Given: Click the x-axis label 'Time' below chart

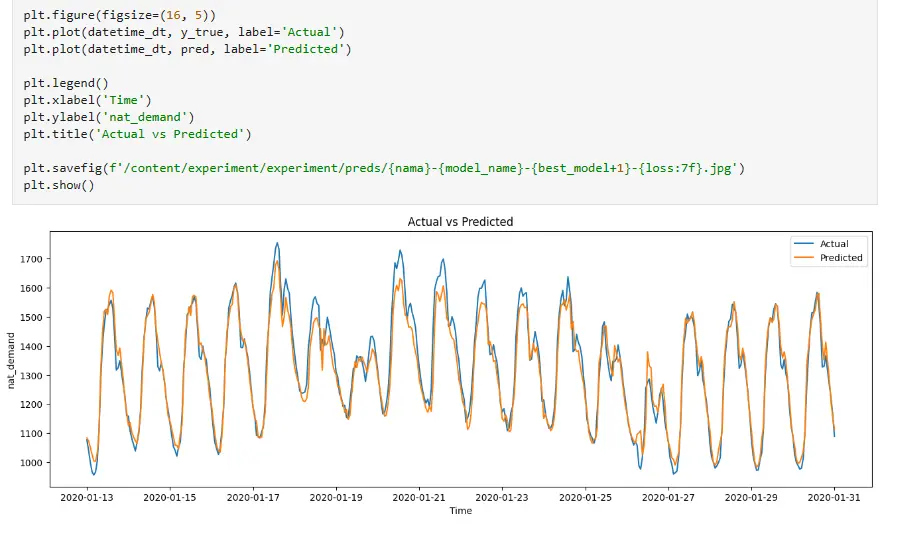Looking at the screenshot, I should click(x=460, y=510).
